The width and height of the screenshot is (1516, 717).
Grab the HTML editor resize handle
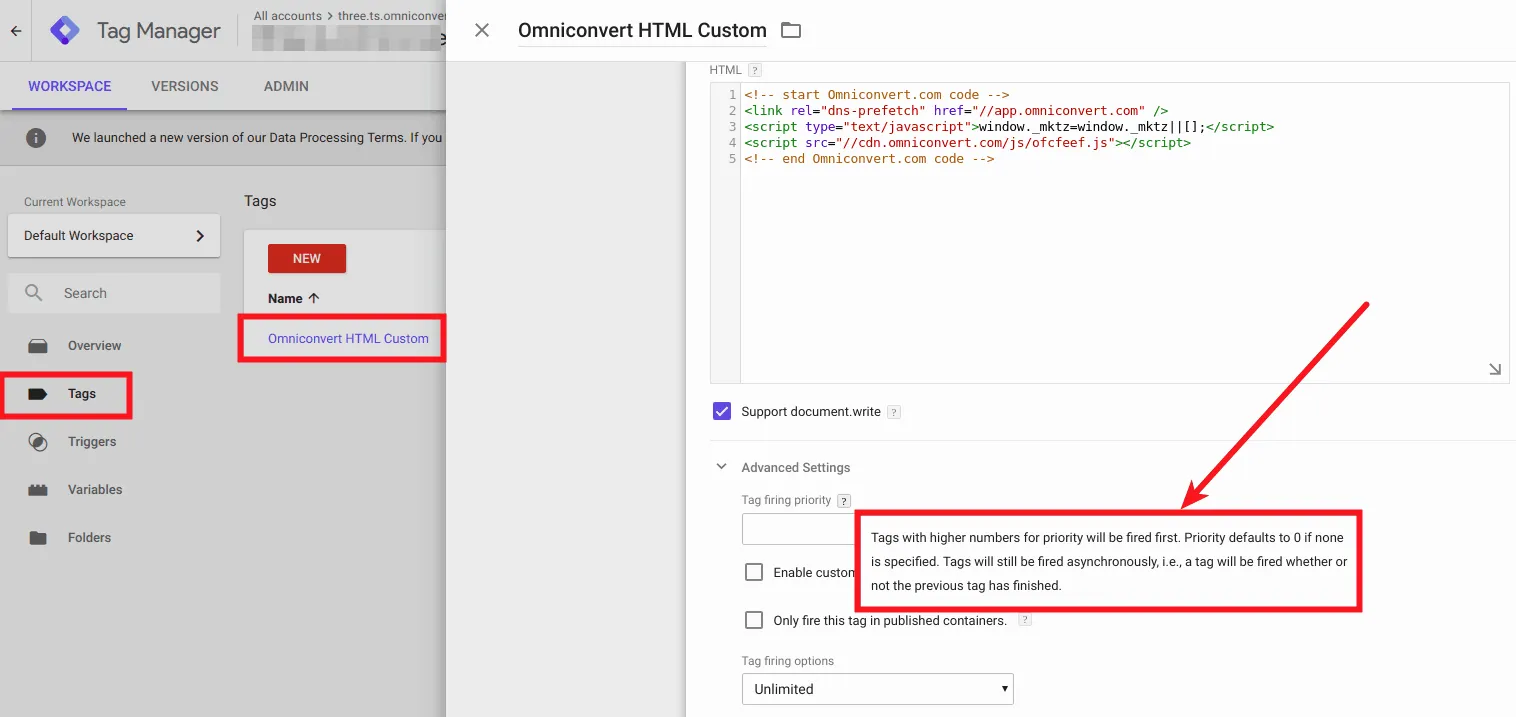pyautogui.click(x=1495, y=369)
